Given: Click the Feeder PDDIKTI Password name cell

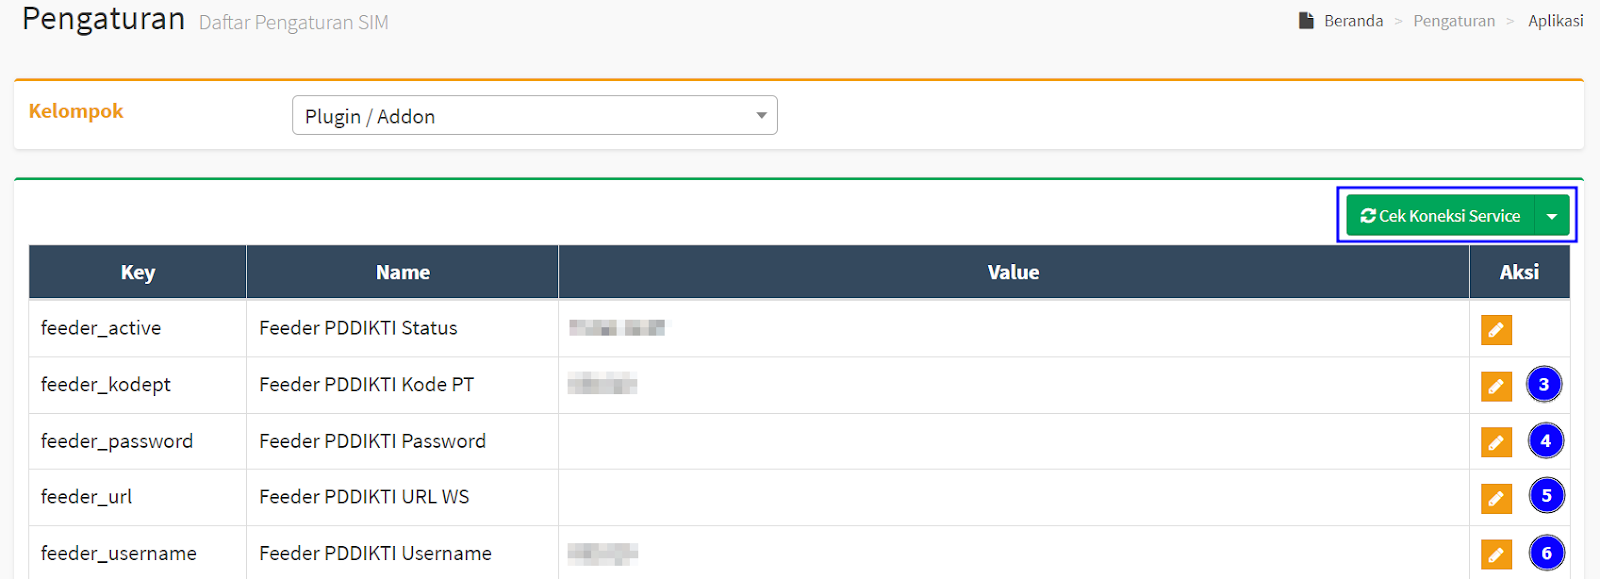Looking at the screenshot, I should [x=402, y=441].
